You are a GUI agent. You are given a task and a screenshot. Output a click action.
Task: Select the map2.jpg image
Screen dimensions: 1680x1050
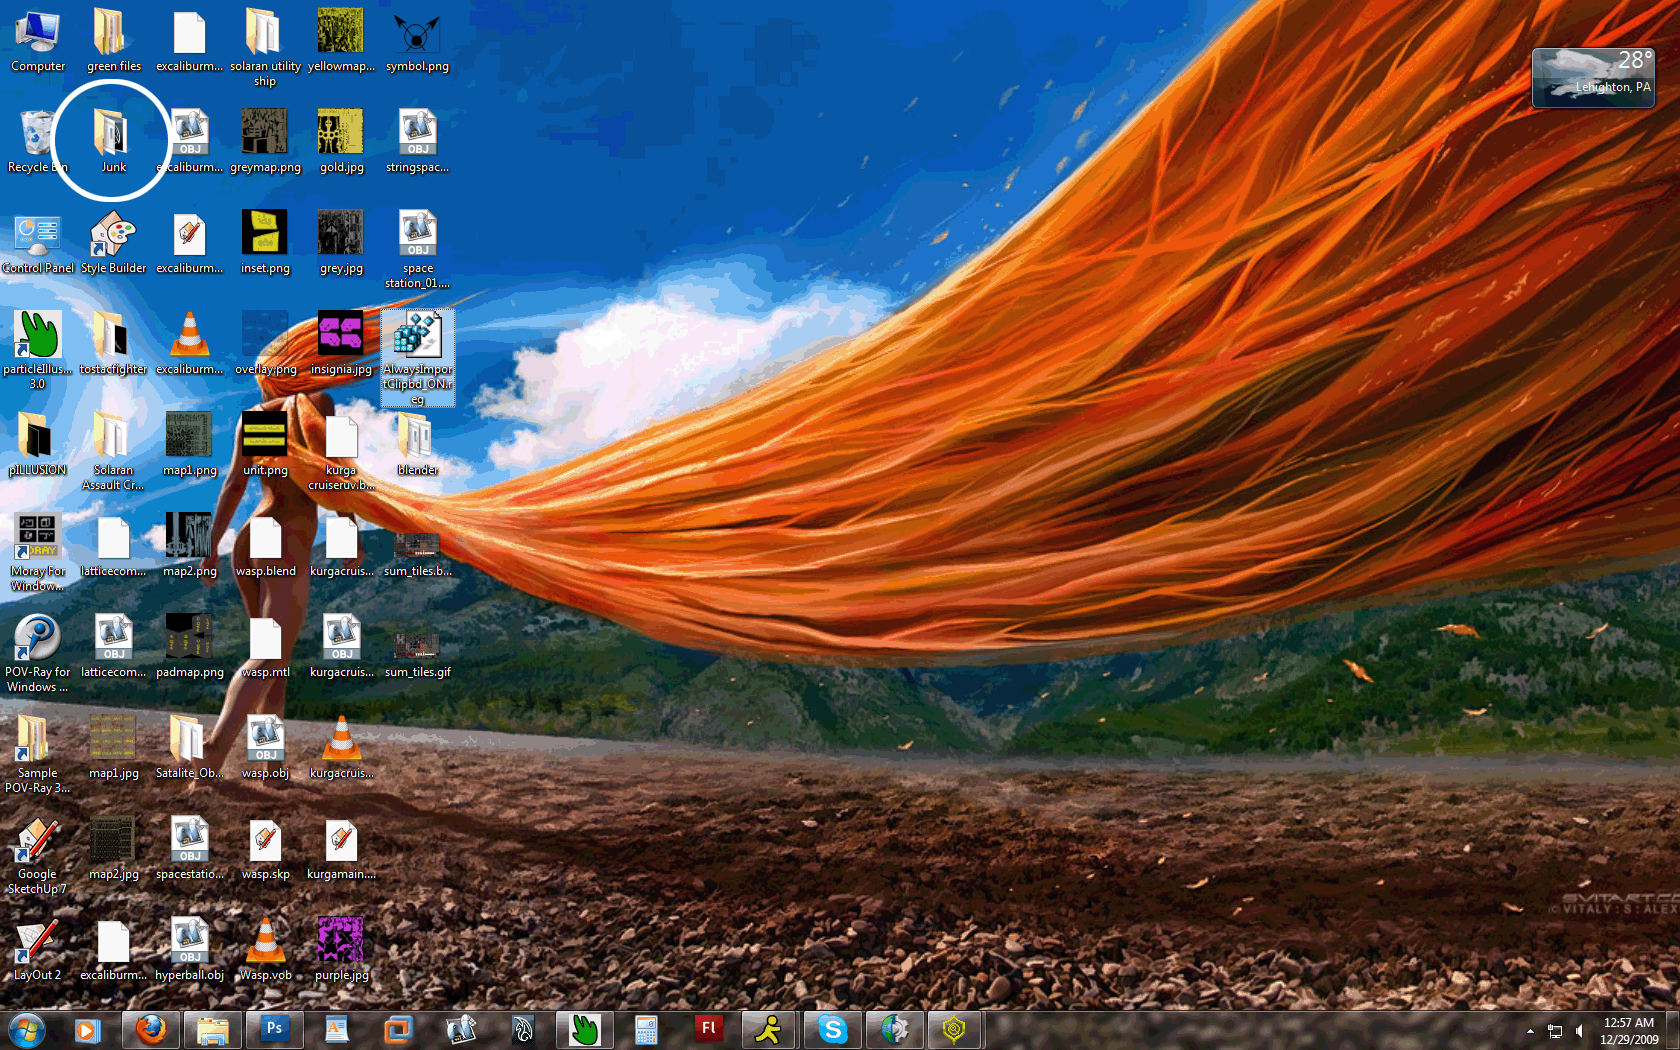pos(113,849)
